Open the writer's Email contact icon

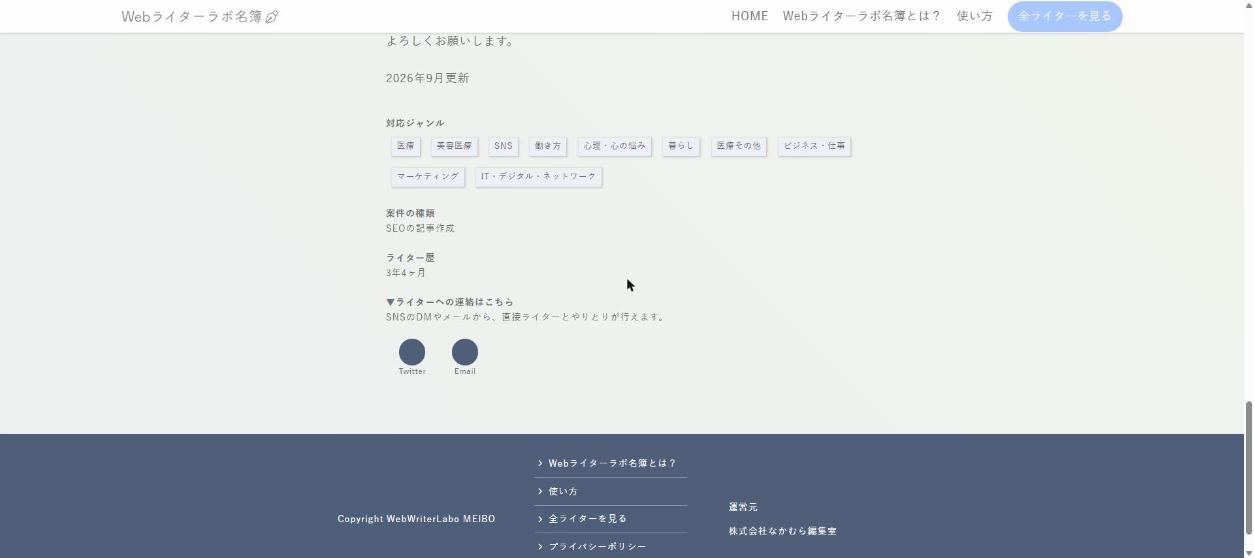tap(465, 352)
